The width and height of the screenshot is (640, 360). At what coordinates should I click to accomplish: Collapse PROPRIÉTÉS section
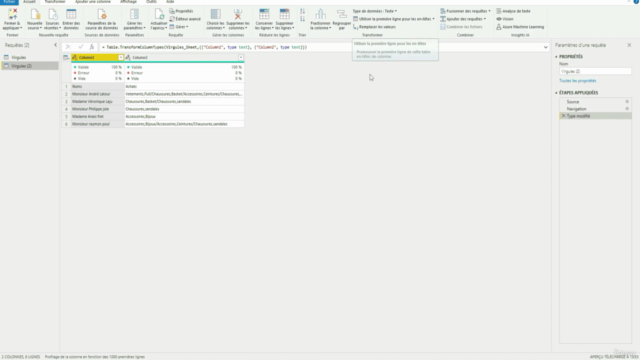556,57
